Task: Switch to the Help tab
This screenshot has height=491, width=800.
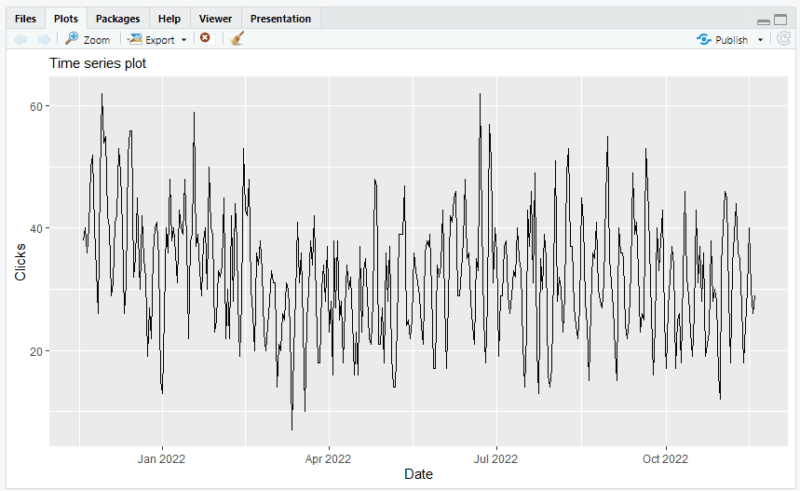Action: pos(169,18)
